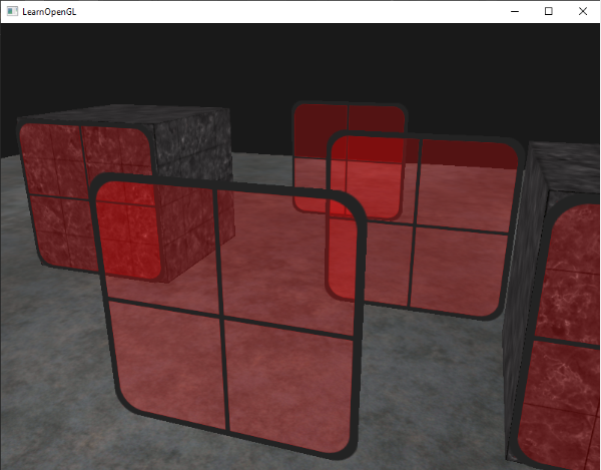Close the LearnOpenGL window
Image resolution: width=601 pixels, height=470 pixels.
583,12
